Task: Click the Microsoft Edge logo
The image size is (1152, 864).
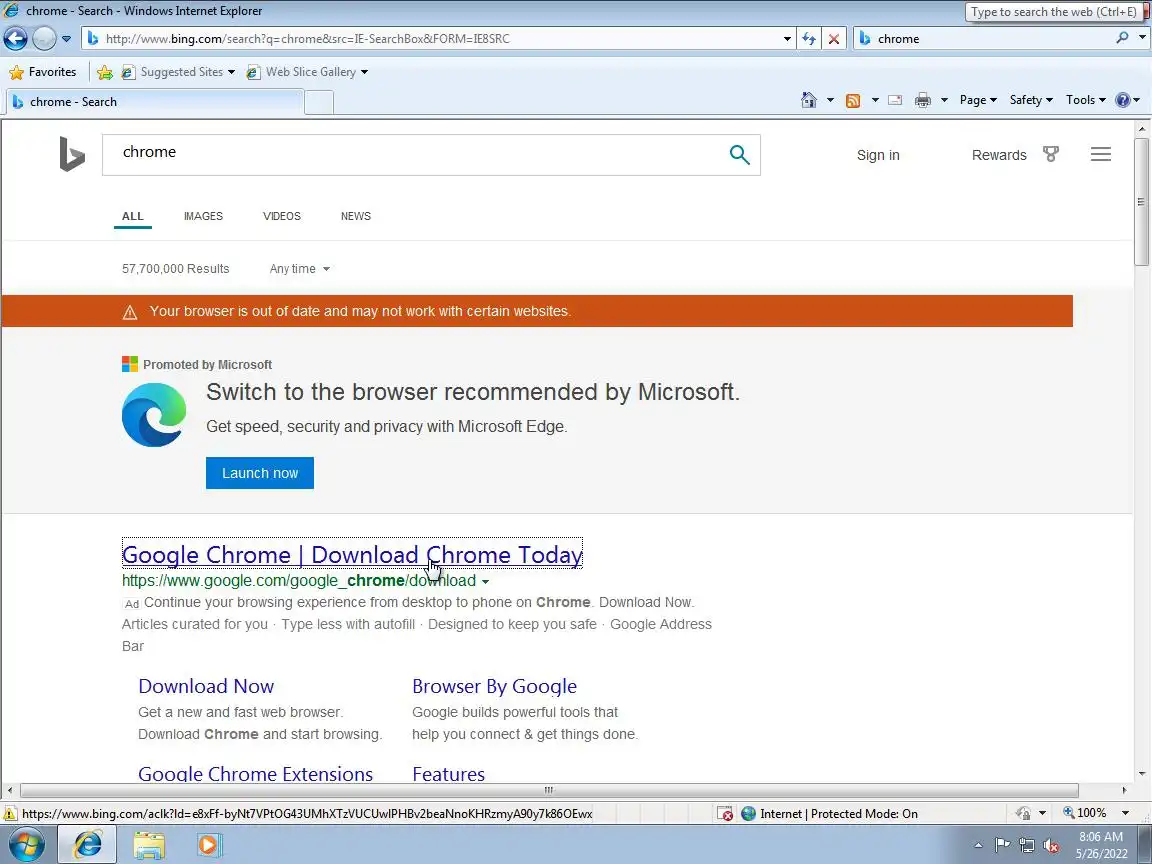Action: click(x=154, y=414)
